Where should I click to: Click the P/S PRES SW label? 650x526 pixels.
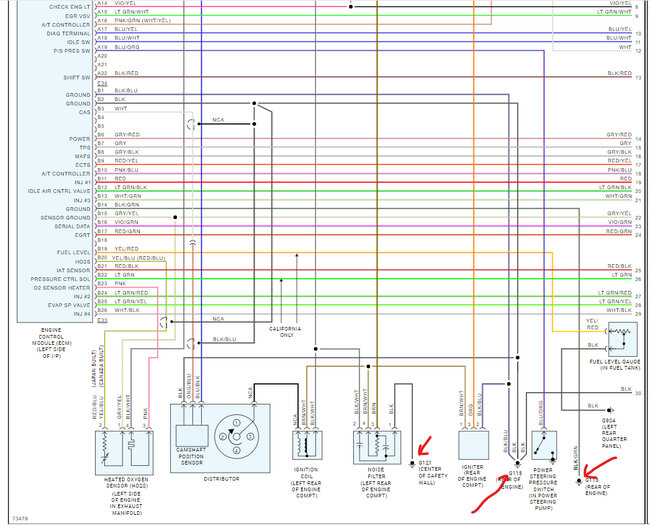(72, 51)
